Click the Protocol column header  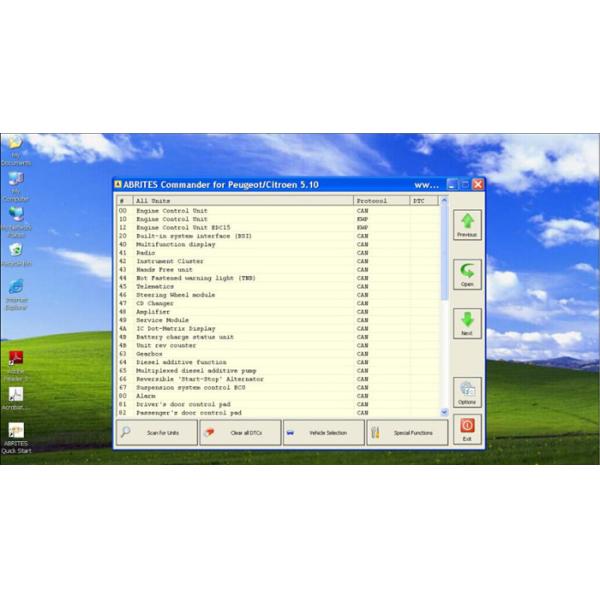click(x=380, y=201)
